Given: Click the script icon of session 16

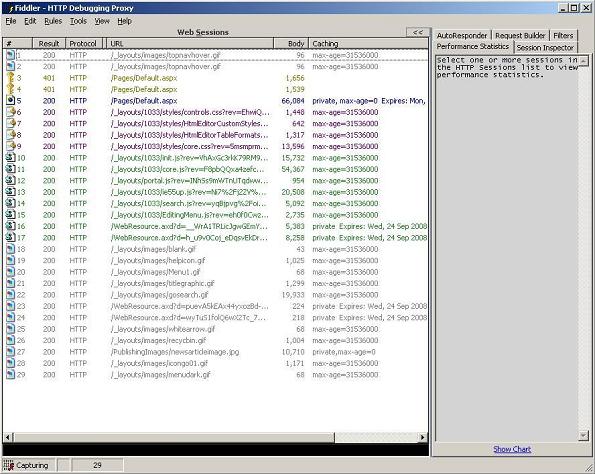Looking at the screenshot, I should (11, 226).
